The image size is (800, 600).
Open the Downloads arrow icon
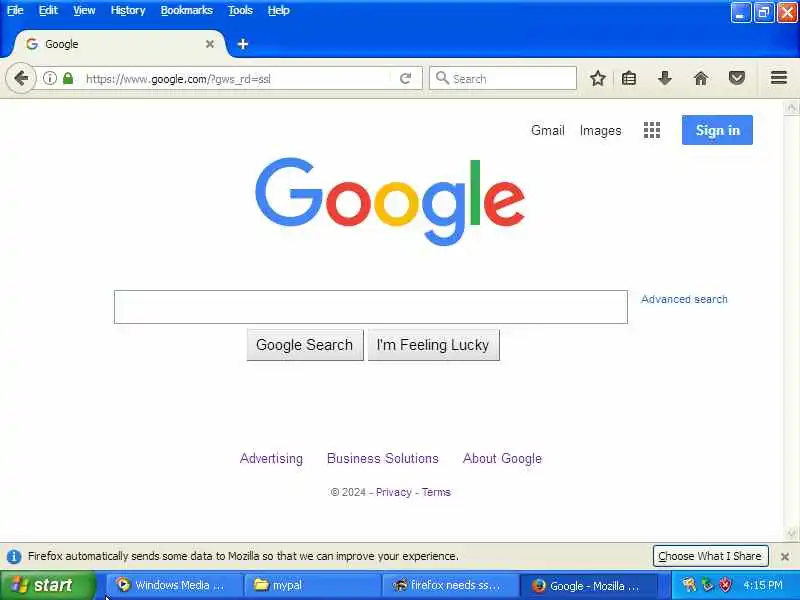click(664, 78)
